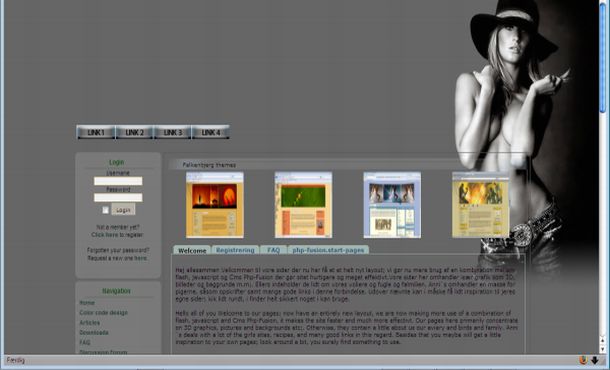Open Color code design link

(x=103, y=312)
